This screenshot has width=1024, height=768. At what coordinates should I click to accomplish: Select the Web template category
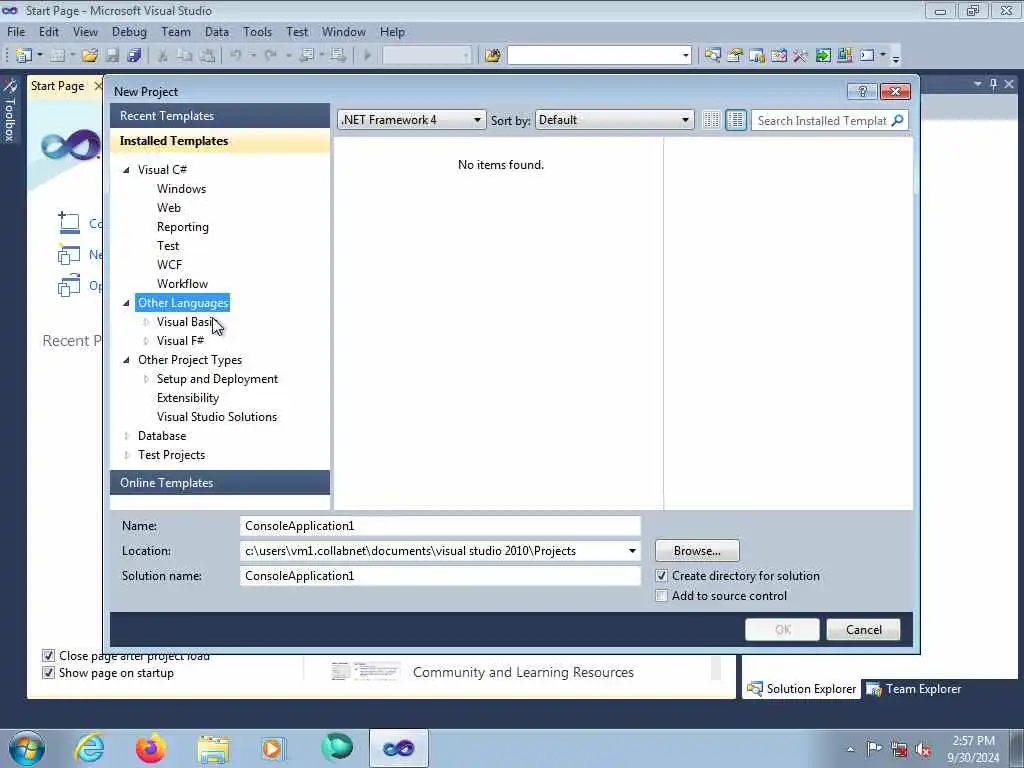[169, 208]
